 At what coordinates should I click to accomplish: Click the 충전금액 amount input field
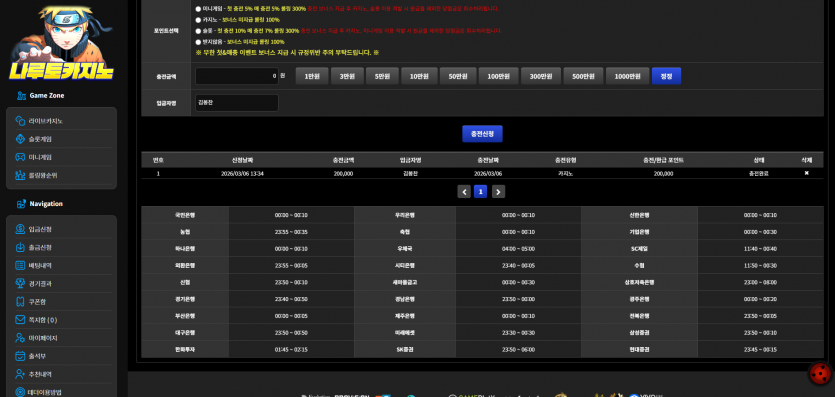pos(236,76)
